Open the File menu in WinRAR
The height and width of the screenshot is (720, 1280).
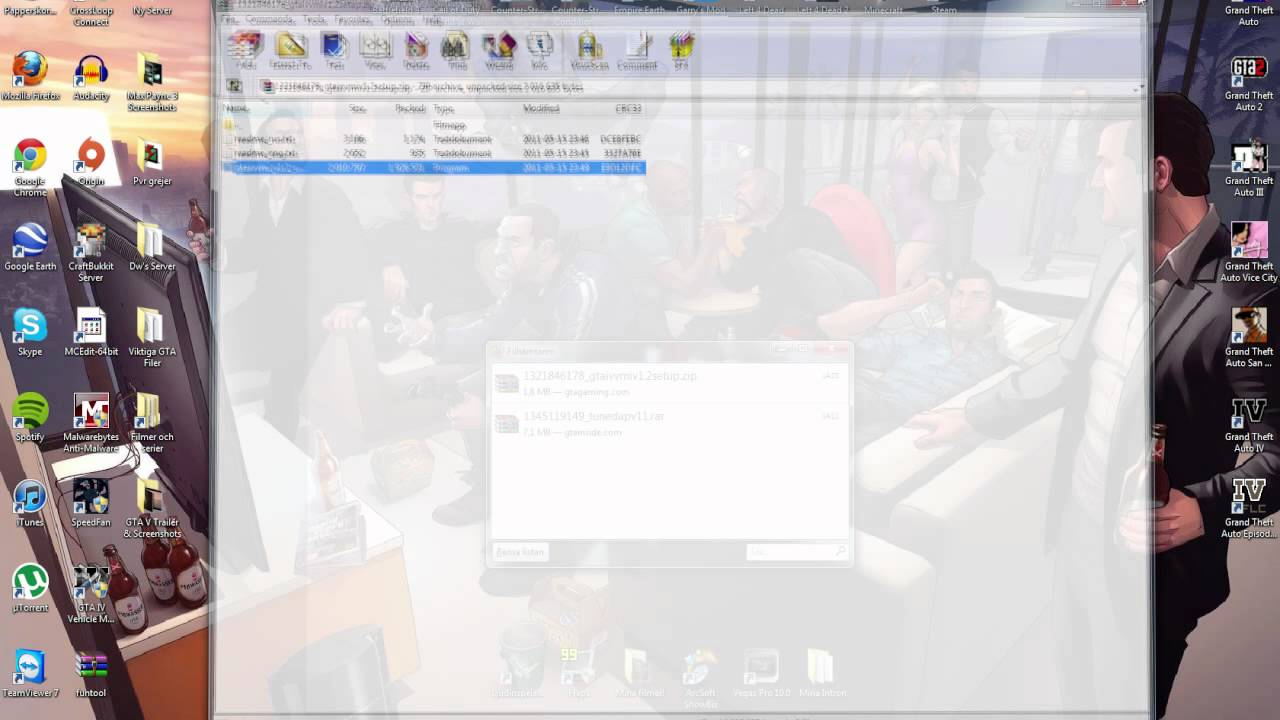tap(229, 19)
